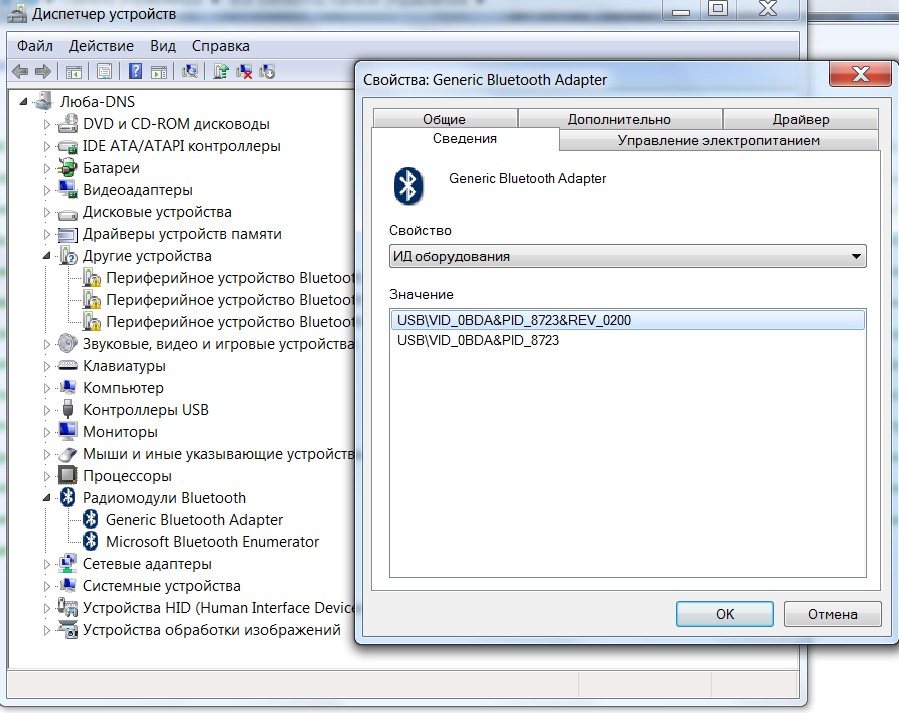Image resolution: width=899 pixels, height=713 pixels.
Task: Click the Back arrow in toolbar
Action: coord(20,72)
